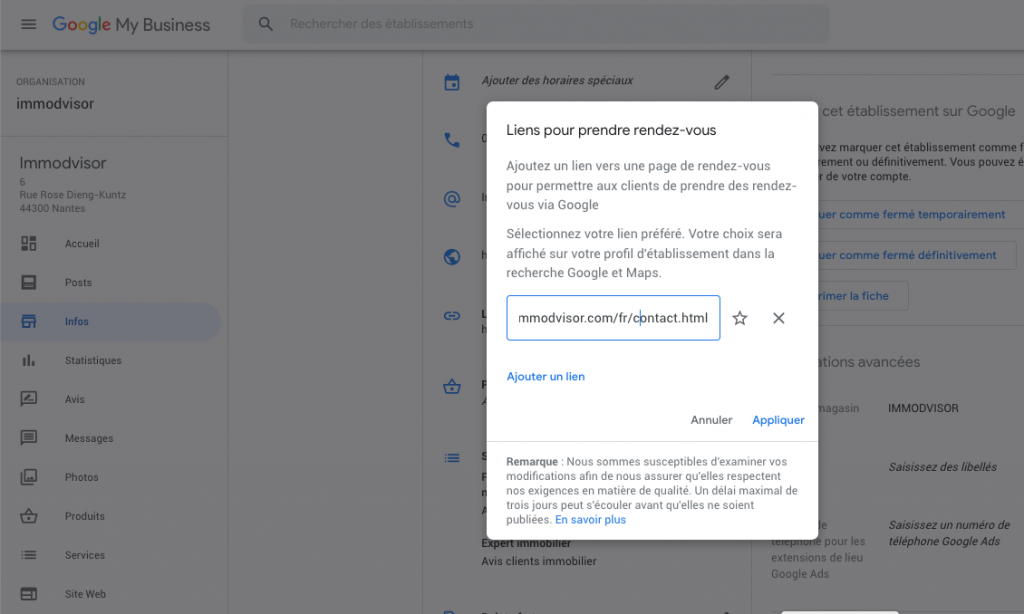Open the navigation hamburger menu
Viewport: 1024px width, 614px height.
[x=28, y=24]
